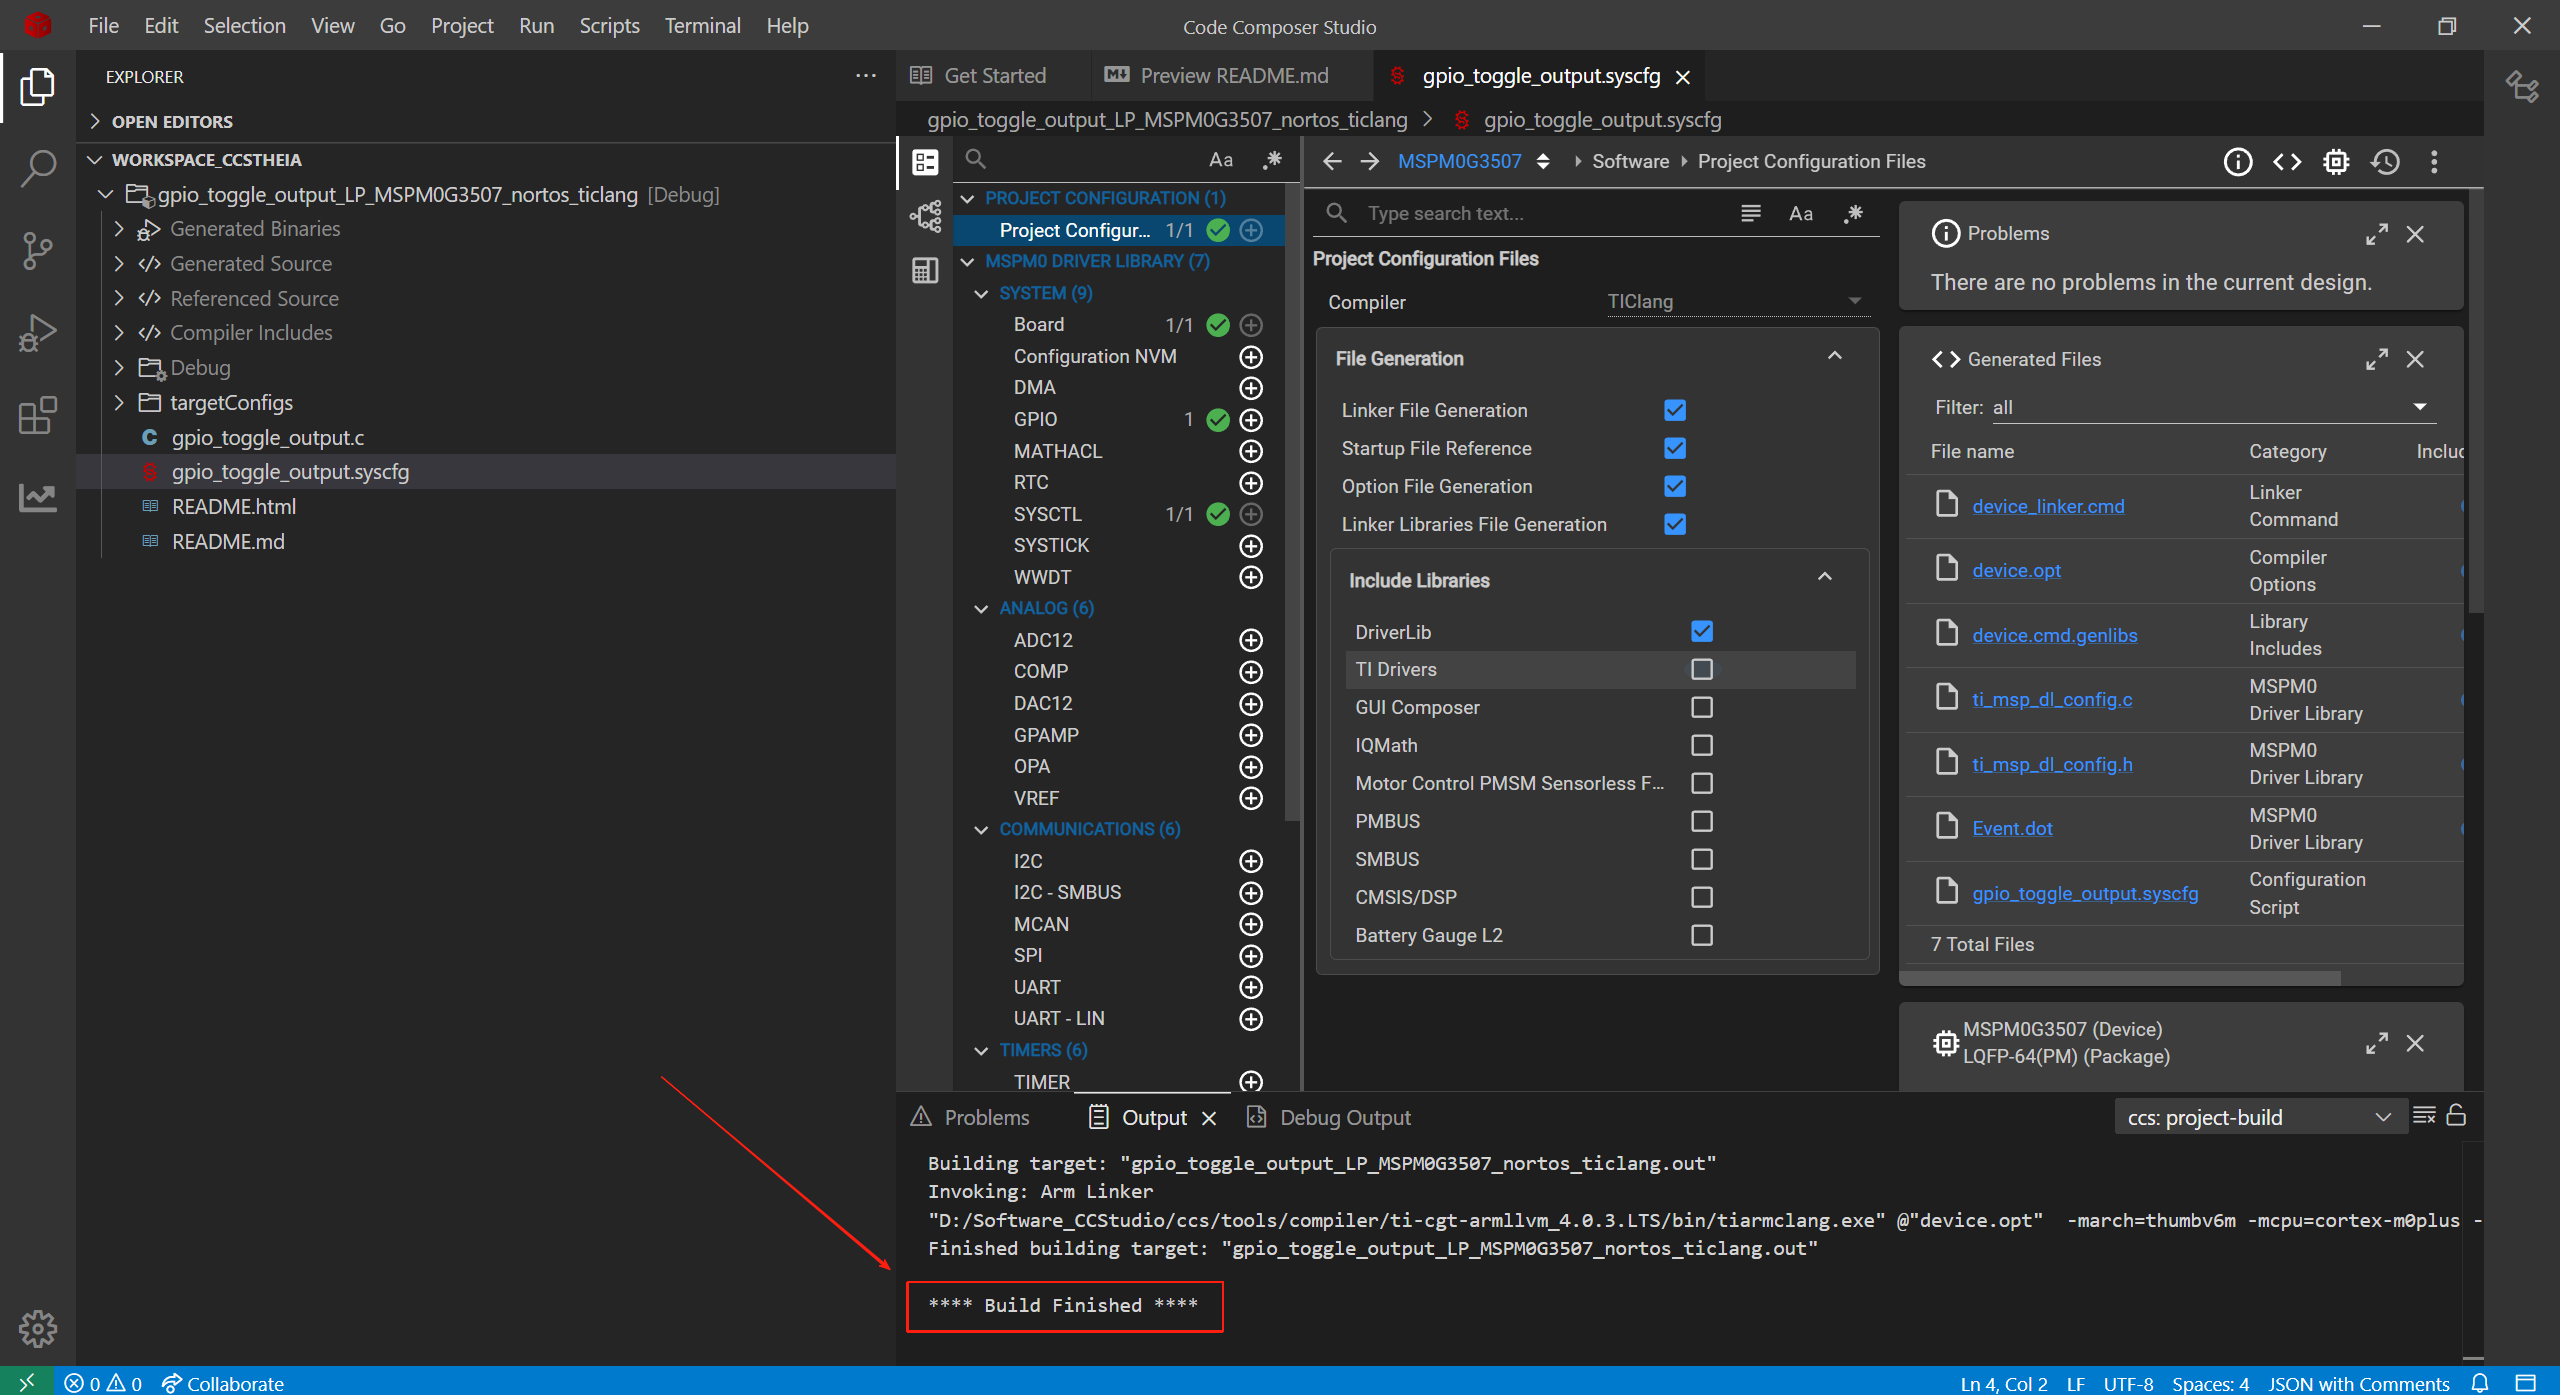The width and height of the screenshot is (2560, 1395).
Task: Clear the Output panel contents
Action: [x=2423, y=1116]
